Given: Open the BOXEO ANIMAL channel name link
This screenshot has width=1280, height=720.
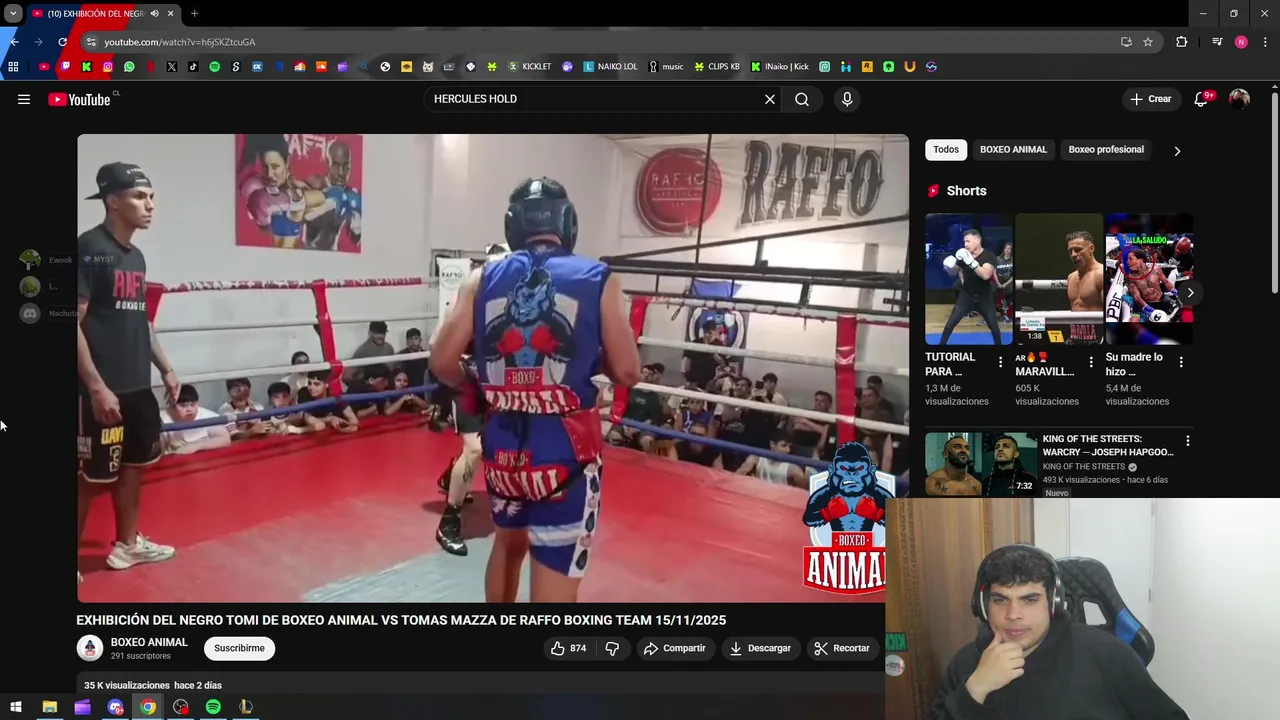Looking at the screenshot, I should click(x=149, y=642).
